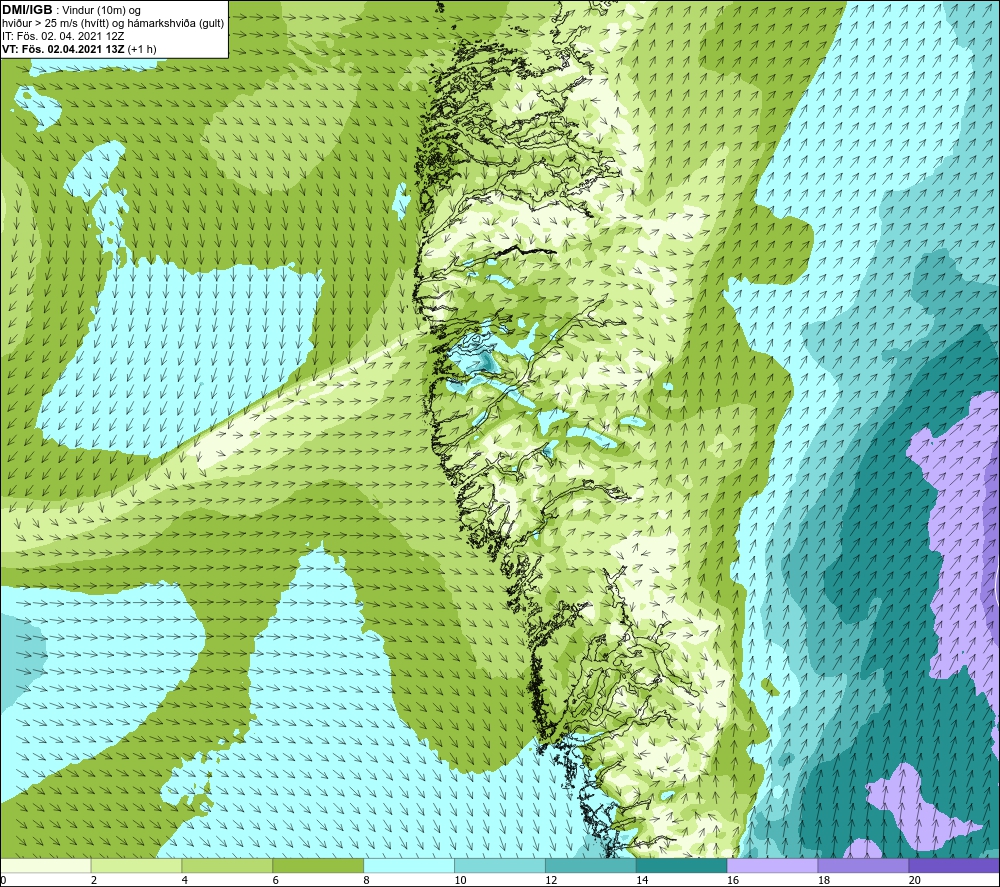Viewport: 1000px width, 887px height.
Task: Click the dark teal 14–16 m/s color swatch
Action: (682, 865)
